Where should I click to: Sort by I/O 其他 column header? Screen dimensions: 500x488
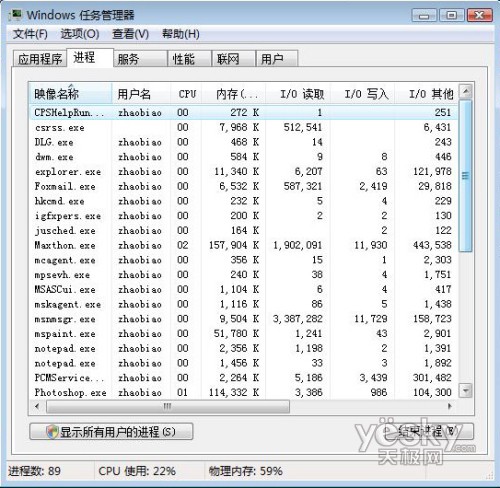pos(426,94)
